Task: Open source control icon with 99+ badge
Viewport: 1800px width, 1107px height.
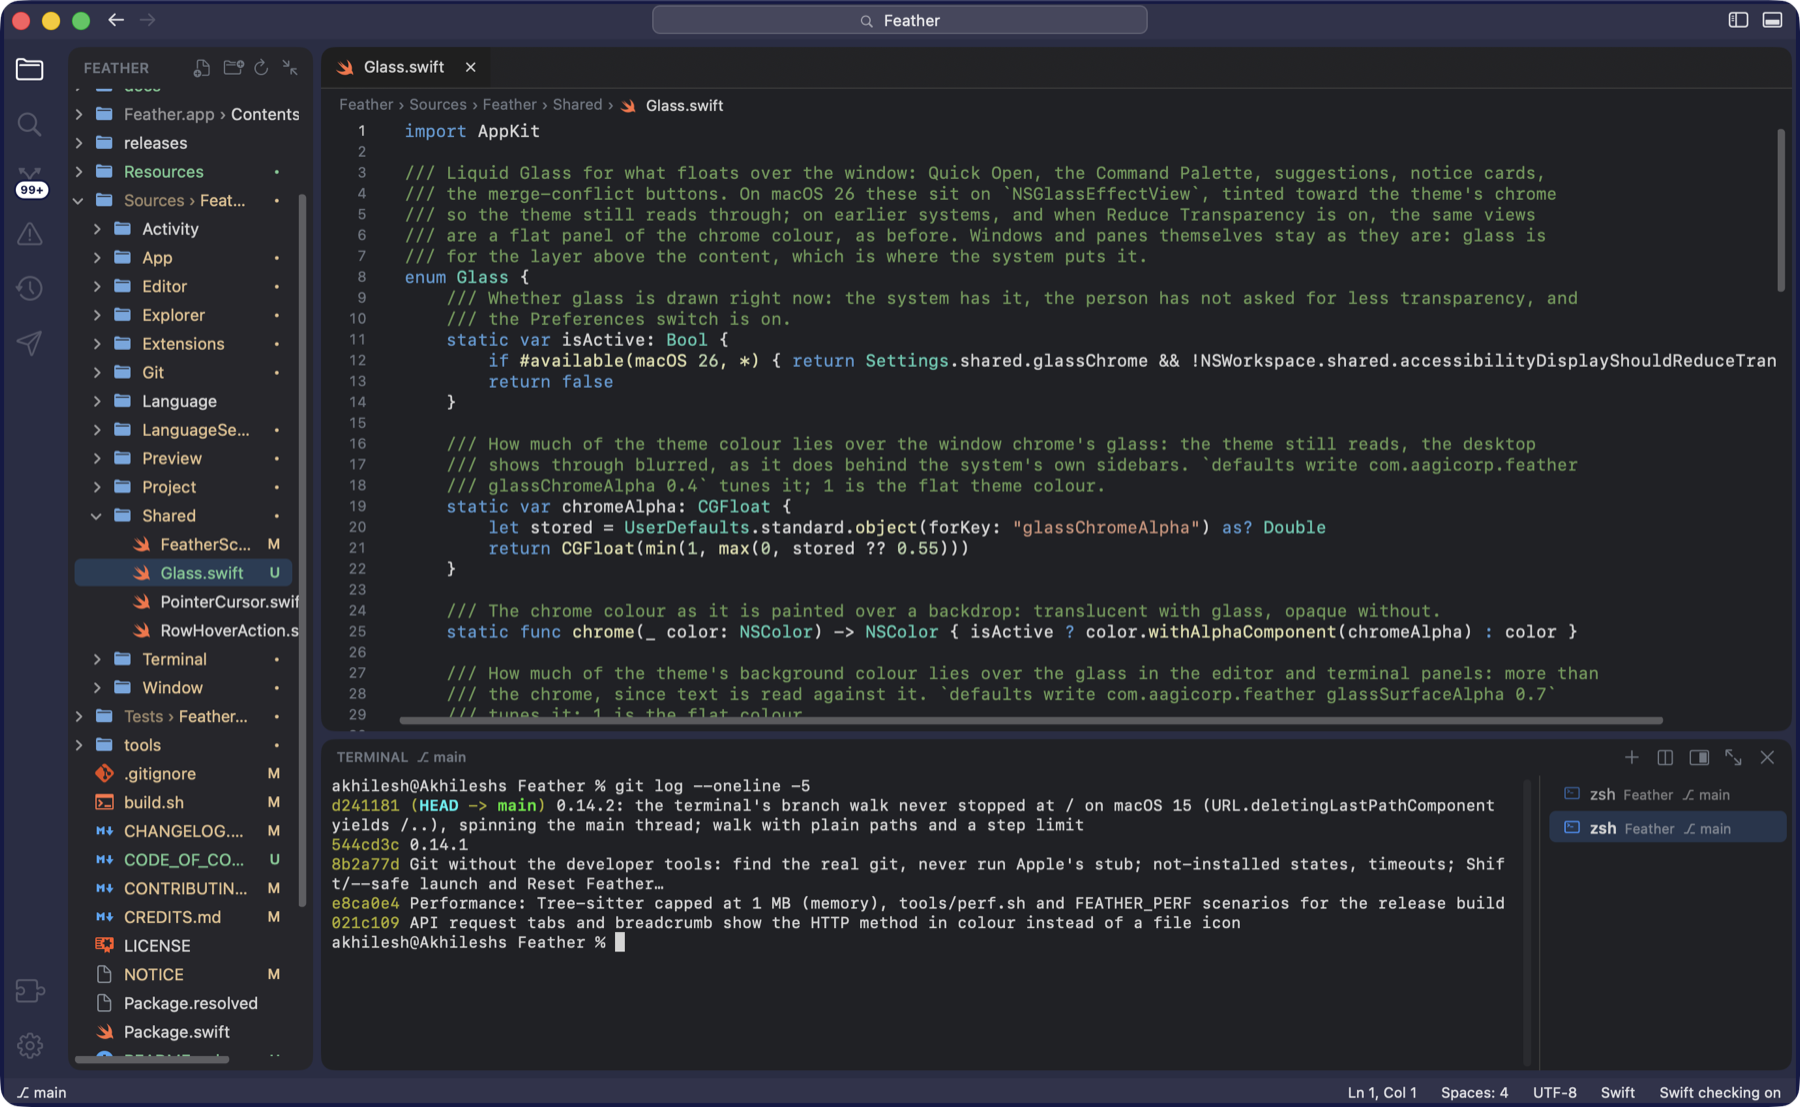Action: pos(30,181)
